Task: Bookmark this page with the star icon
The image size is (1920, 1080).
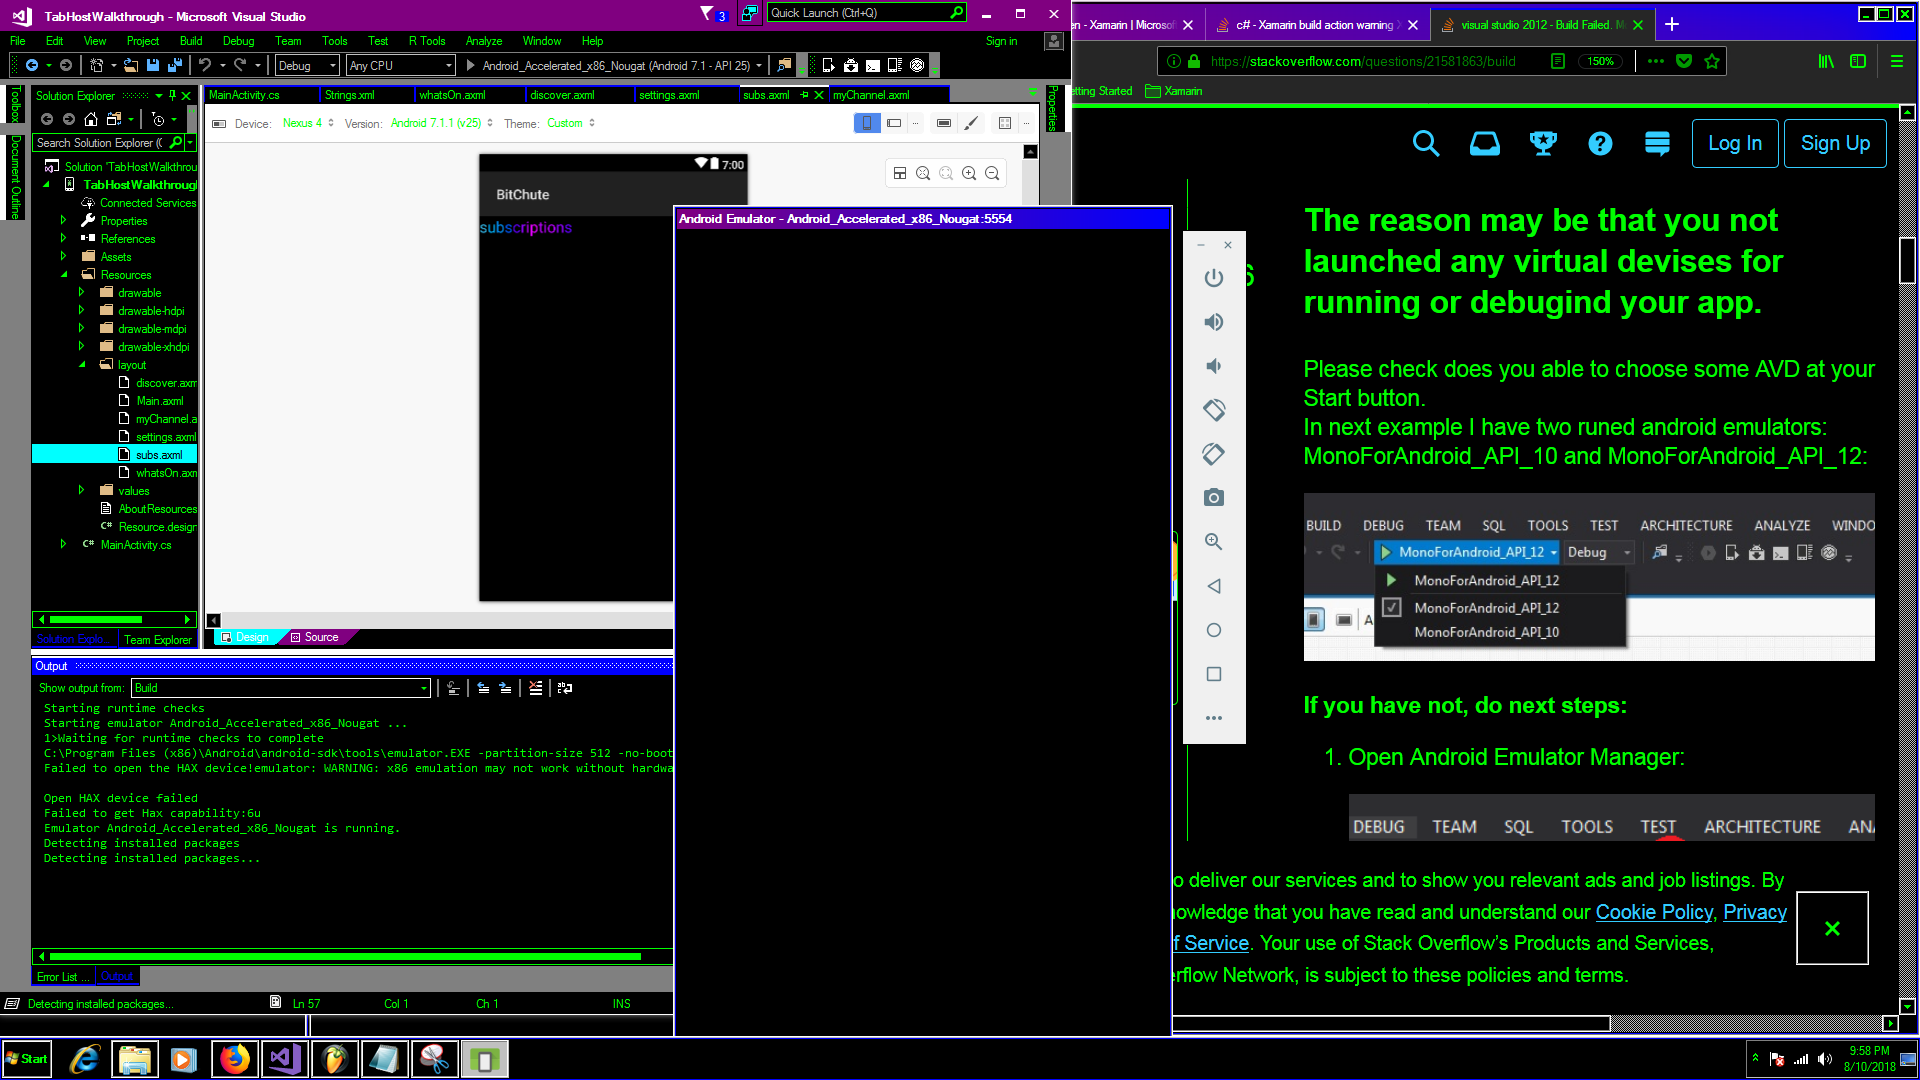Action: 1712,61
